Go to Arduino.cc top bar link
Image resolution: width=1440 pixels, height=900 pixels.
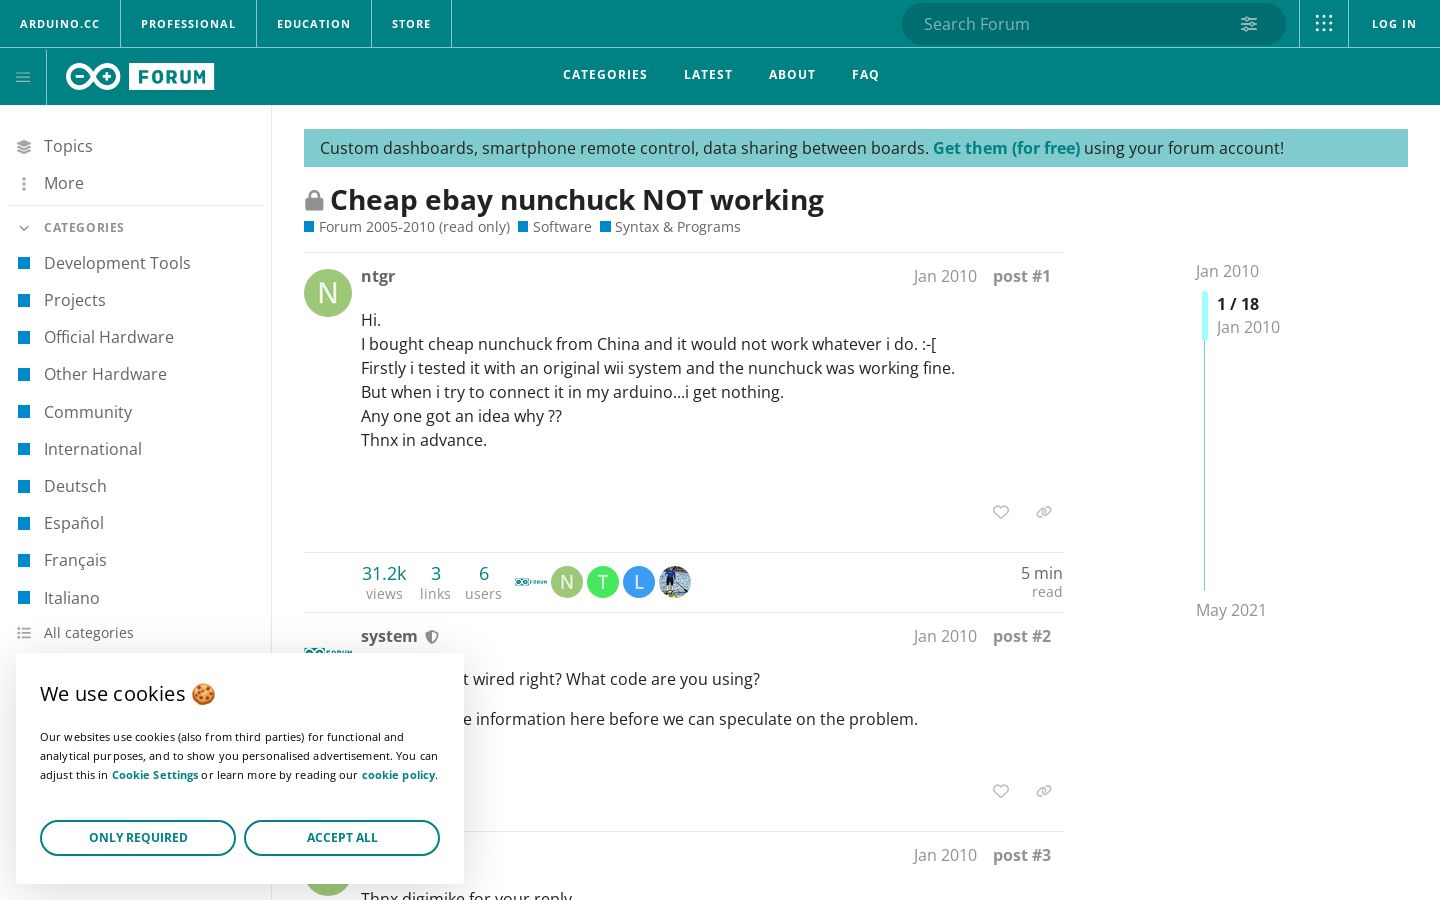tap(60, 24)
